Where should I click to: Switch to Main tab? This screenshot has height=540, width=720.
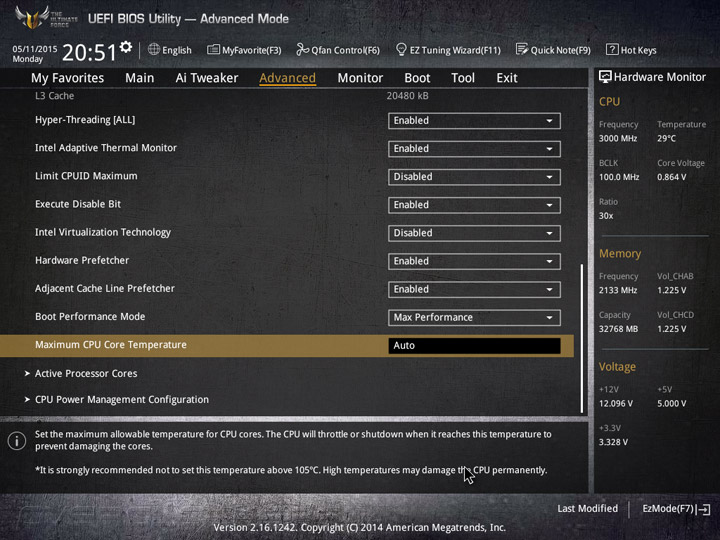[140, 78]
